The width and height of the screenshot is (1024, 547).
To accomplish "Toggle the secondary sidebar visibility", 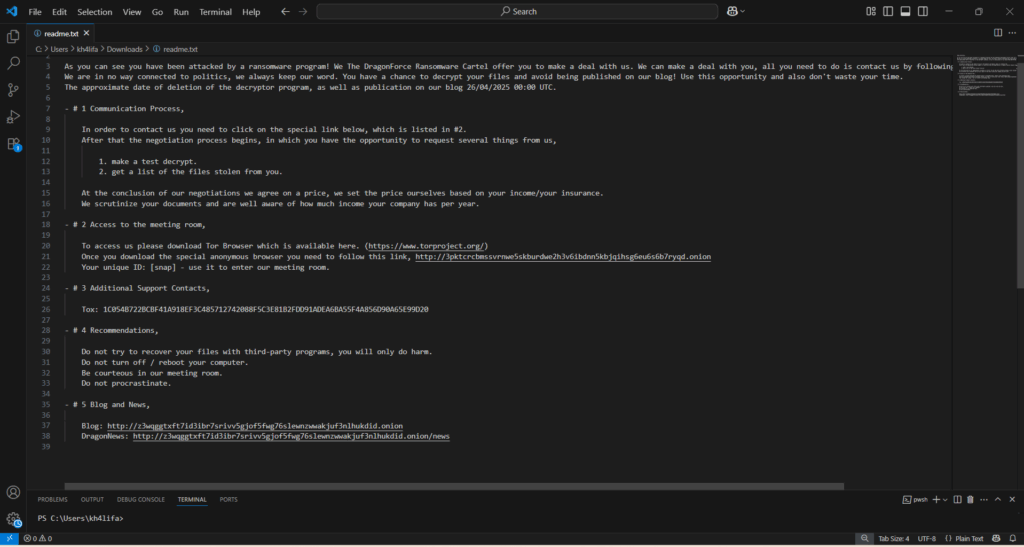I will (x=923, y=11).
